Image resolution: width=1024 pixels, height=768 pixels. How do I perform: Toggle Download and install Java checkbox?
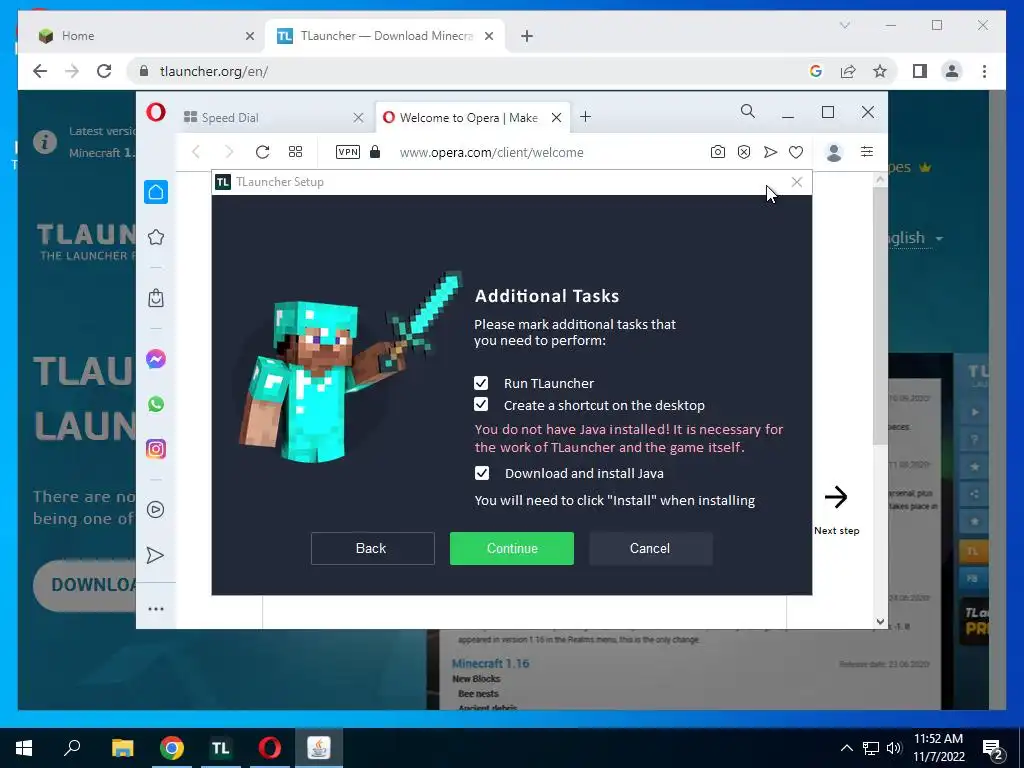tap(481, 473)
